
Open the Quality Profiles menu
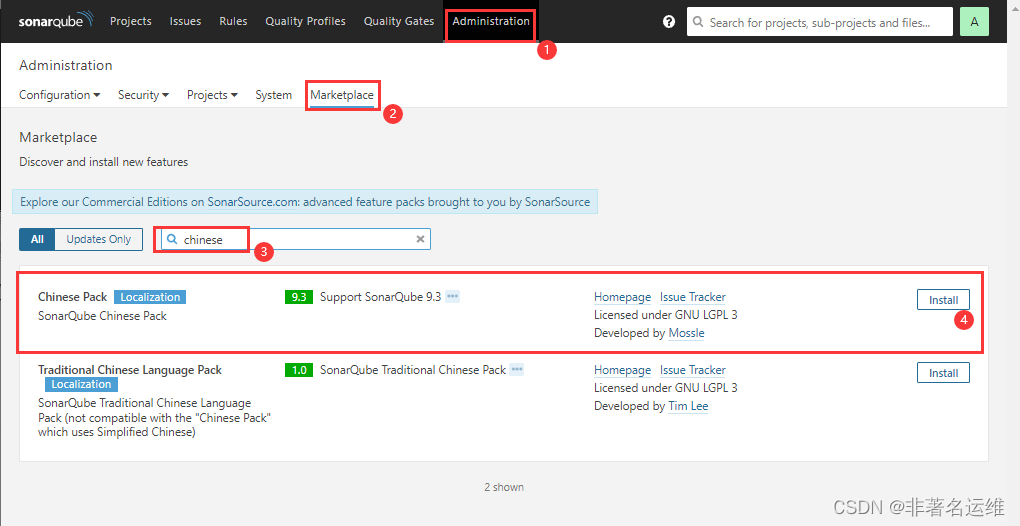tap(305, 21)
